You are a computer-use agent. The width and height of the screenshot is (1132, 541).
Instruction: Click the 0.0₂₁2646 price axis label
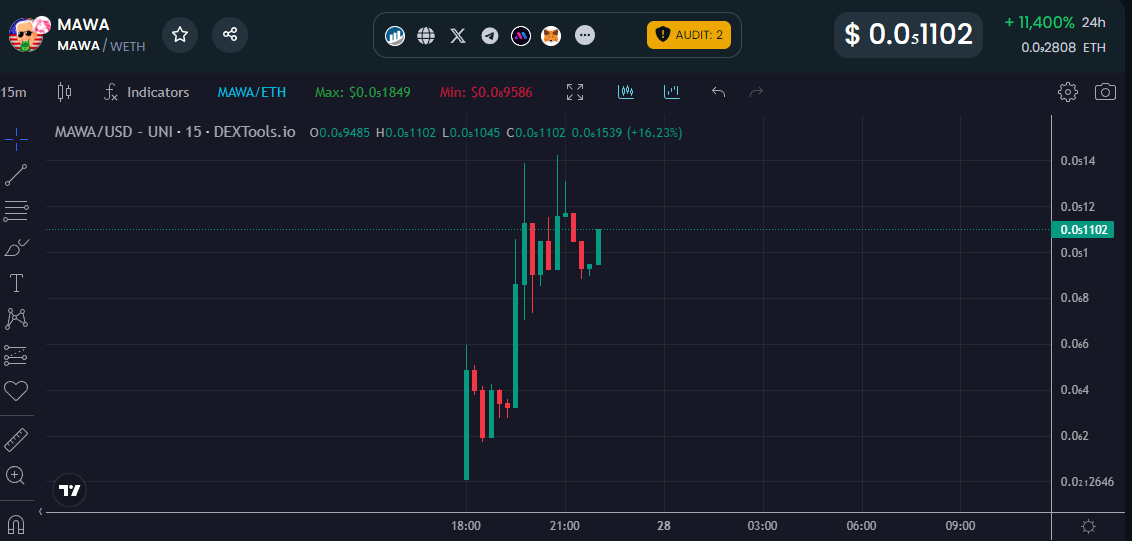point(1087,482)
